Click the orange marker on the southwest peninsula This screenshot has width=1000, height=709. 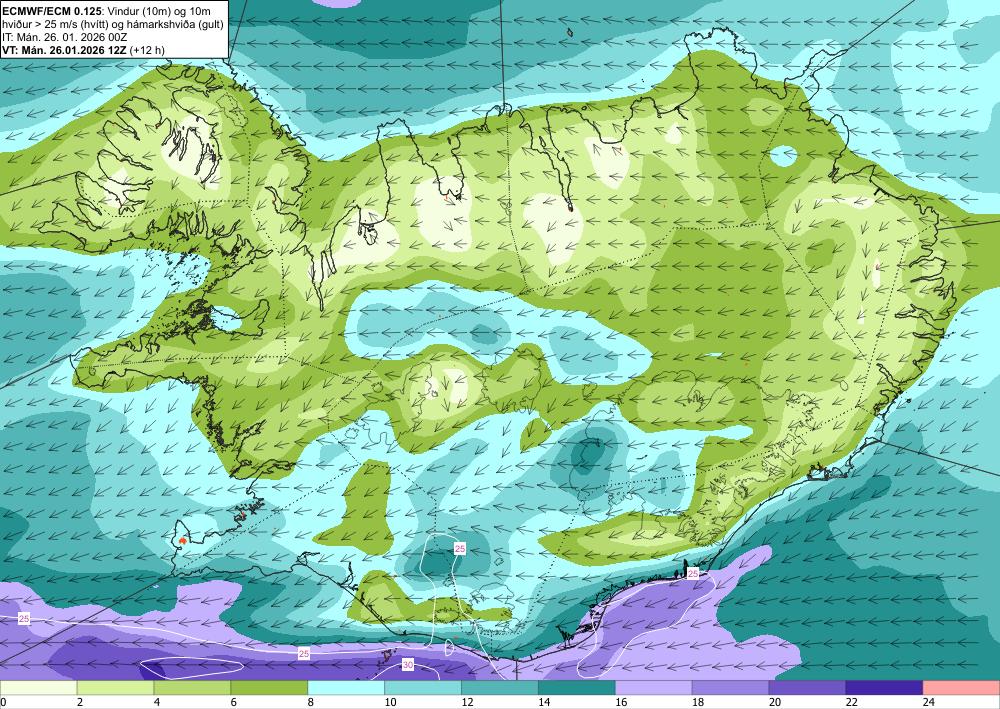(x=183, y=540)
